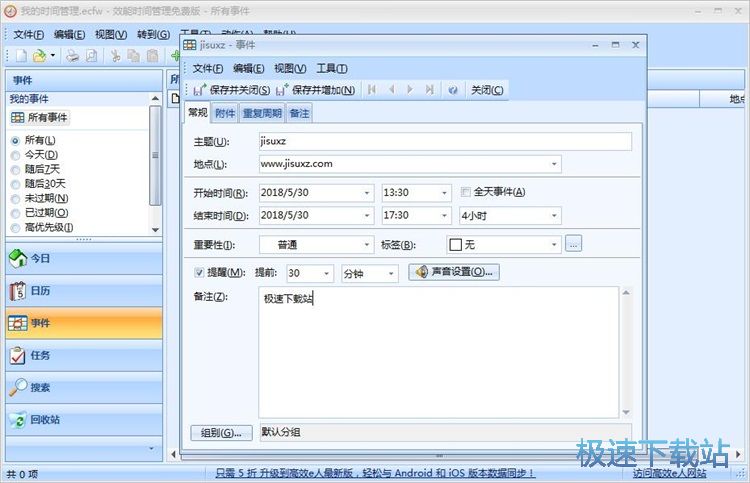Click the Previous record arrow in event toolbar
This screenshot has width=750, height=483.
click(391, 89)
